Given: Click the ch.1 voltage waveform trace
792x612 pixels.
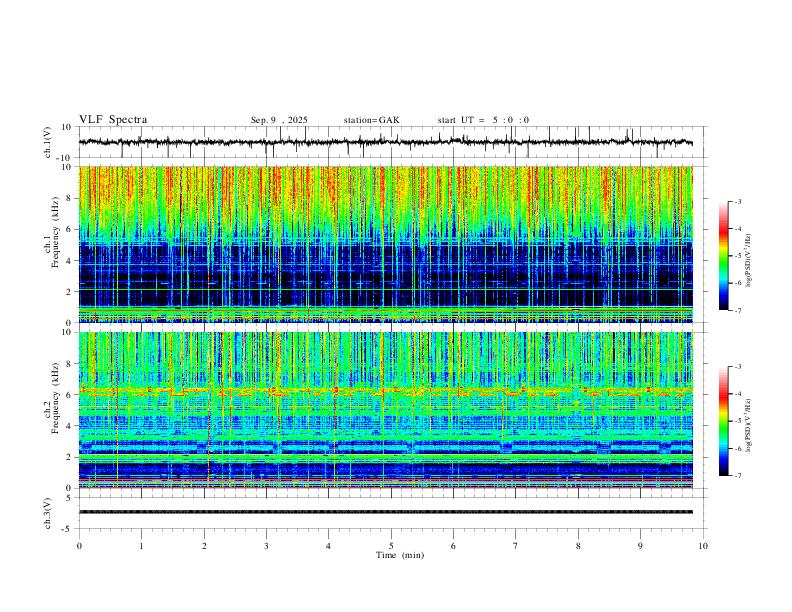Looking at the screenshot, I should [386, 142].
